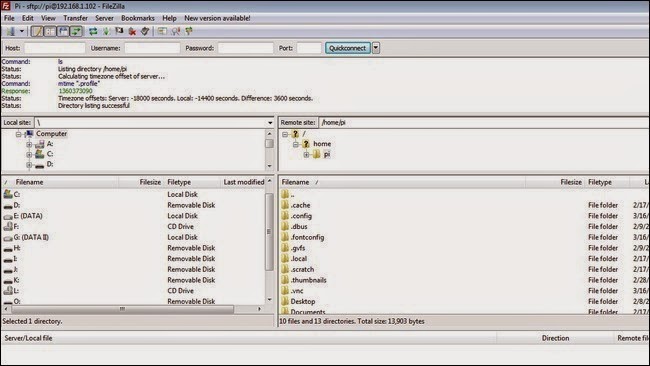Toggle synchronized browsing
The image size is (650, 366).
pyautogui.click(x=189, y=31)
